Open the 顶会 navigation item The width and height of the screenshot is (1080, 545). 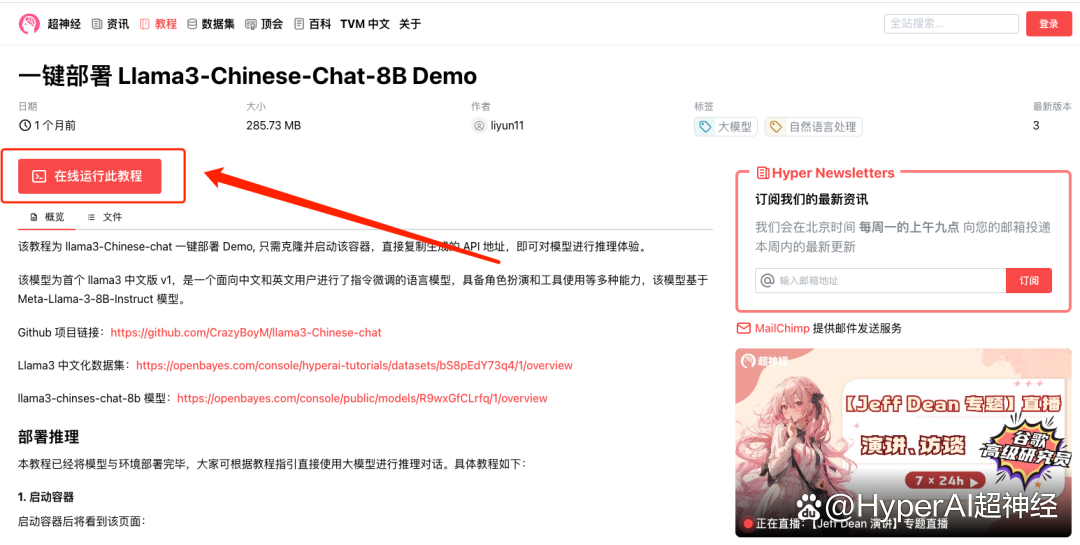coord(264,24)
